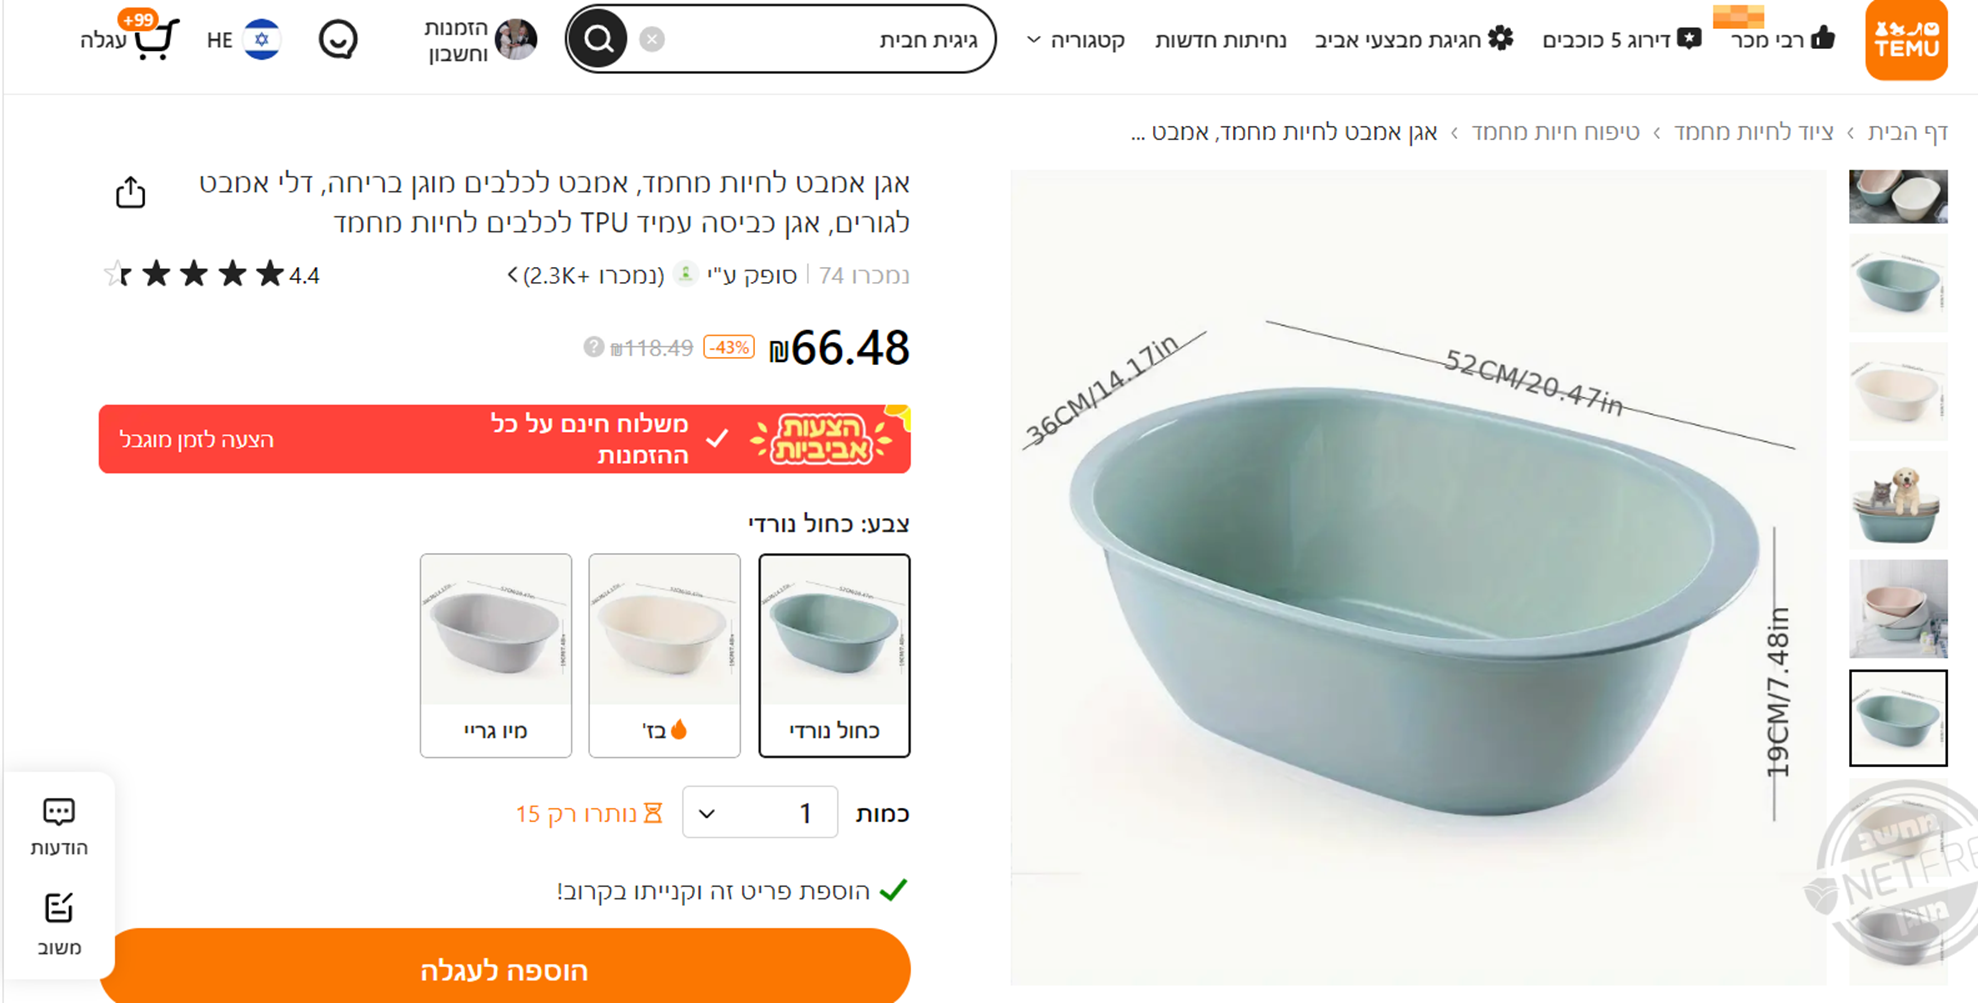This screenshot has width=1978, height=1003.
Task: Click the search magnifier button
Action: click(599, 39)
